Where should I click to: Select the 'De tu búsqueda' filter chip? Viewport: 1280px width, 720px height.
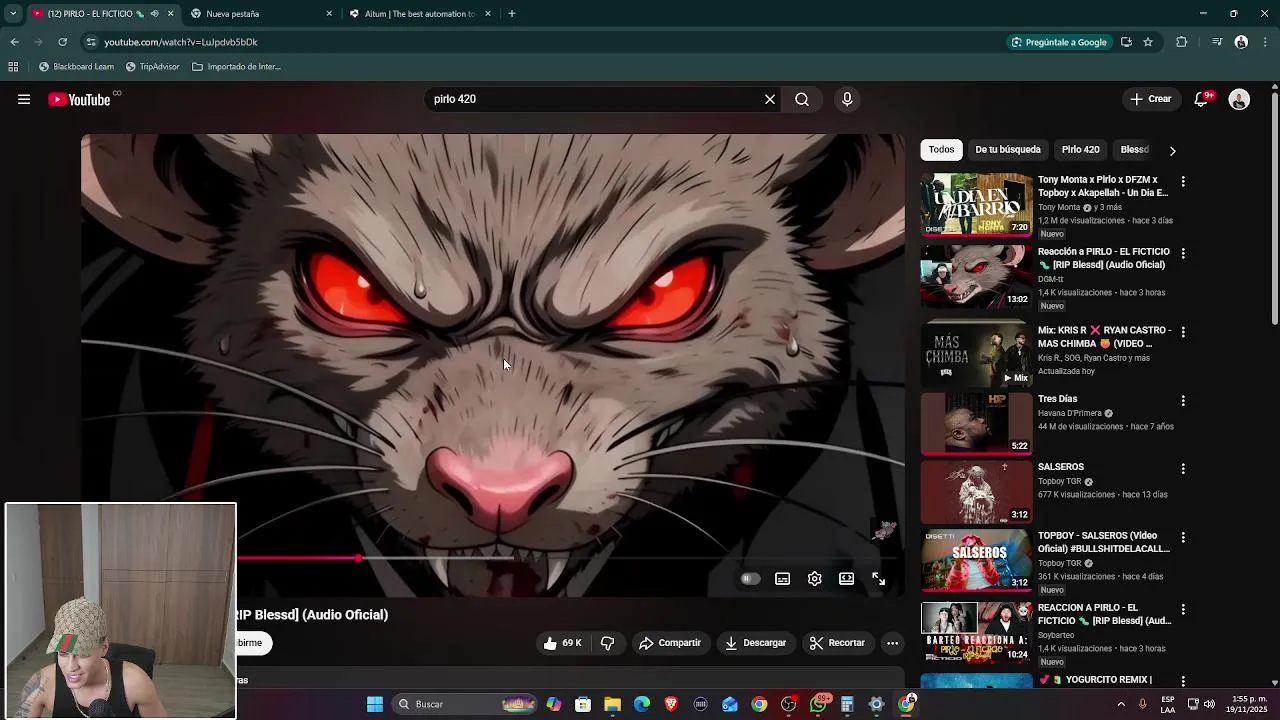(1008, 150)
